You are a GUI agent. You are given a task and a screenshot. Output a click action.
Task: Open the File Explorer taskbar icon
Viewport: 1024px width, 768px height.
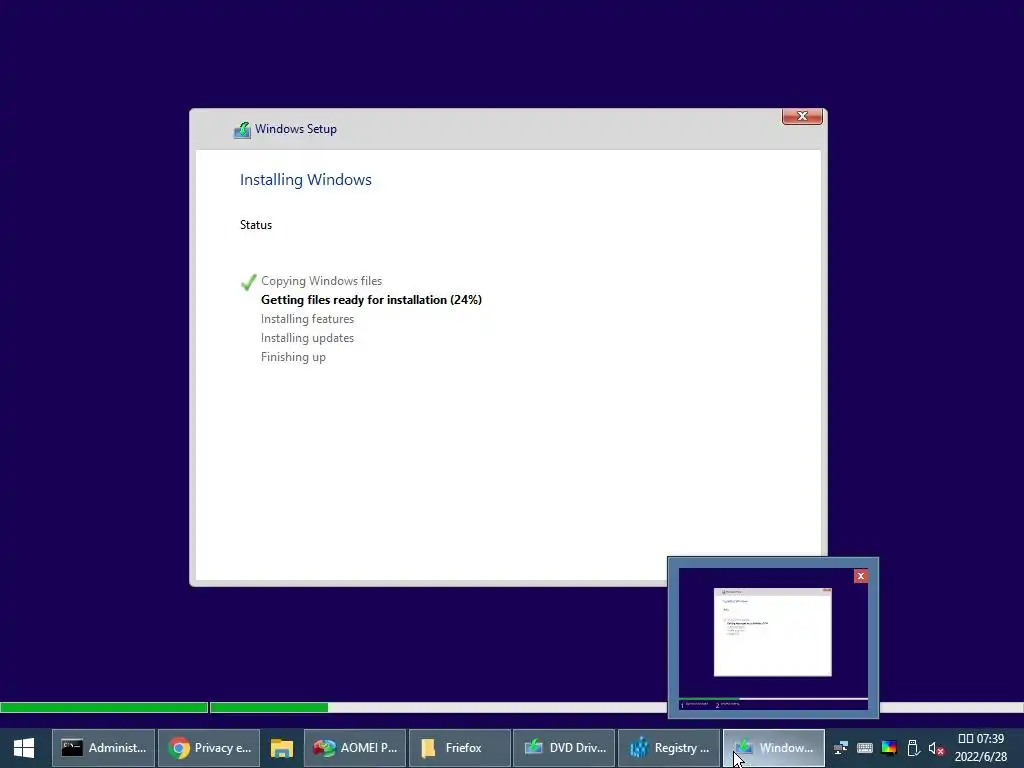281,748
